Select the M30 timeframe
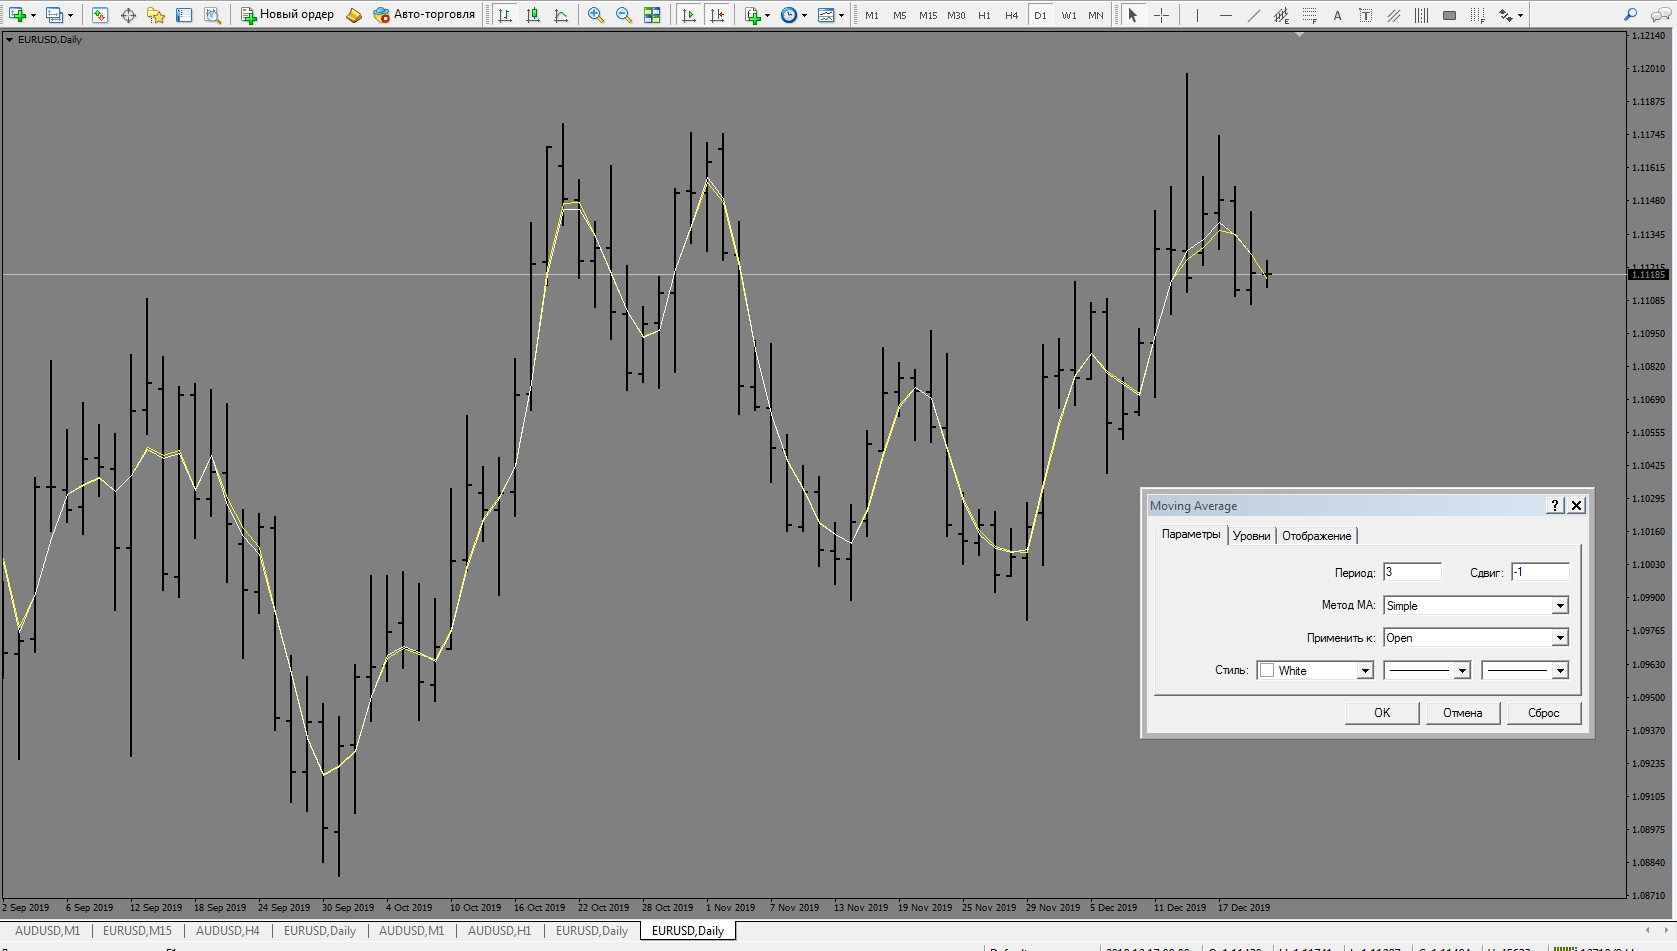Viewport: 1677px width, 951px height. [x=957, y=15]
